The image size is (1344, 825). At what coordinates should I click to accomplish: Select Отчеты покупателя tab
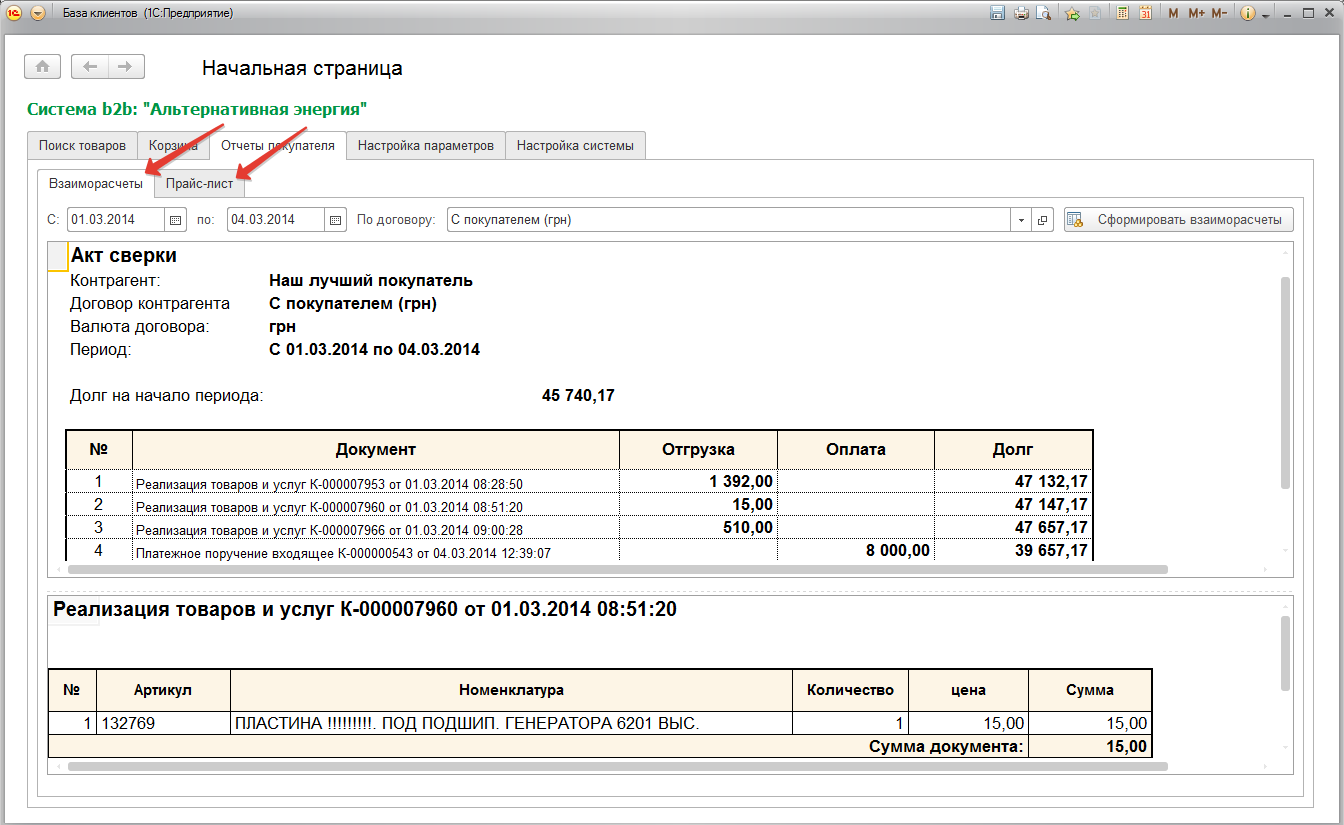[278, 145]
